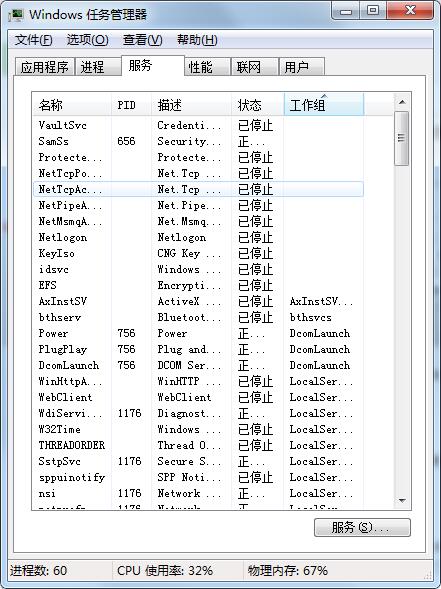Select the SamSs service row
Image resolution: width=441 pixels, height=589 pixels.
[x=198, y=141]
